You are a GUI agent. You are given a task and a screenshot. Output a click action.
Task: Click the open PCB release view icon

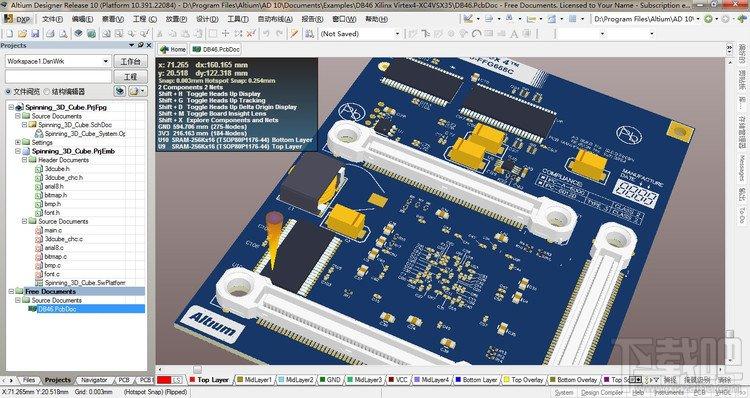click(91, 33)
